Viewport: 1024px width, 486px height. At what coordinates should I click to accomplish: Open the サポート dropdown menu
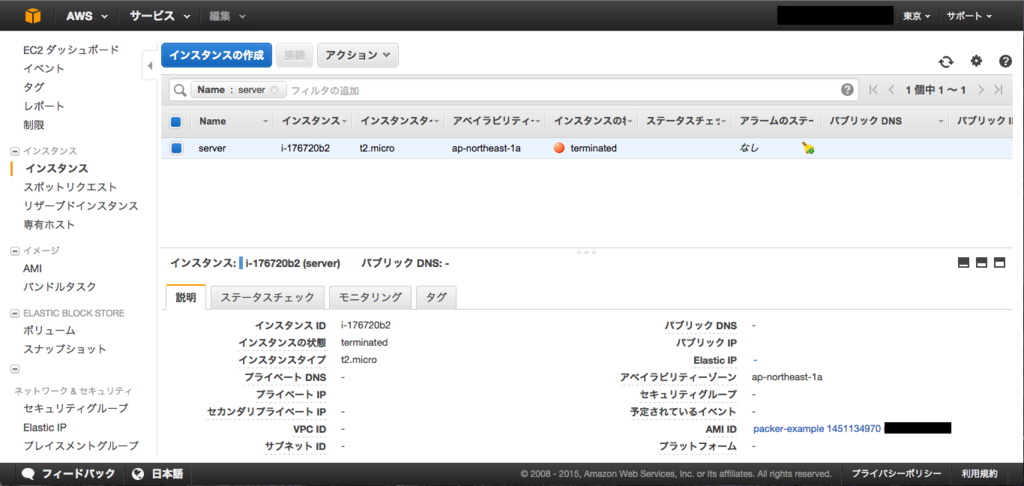pos(969,16)
